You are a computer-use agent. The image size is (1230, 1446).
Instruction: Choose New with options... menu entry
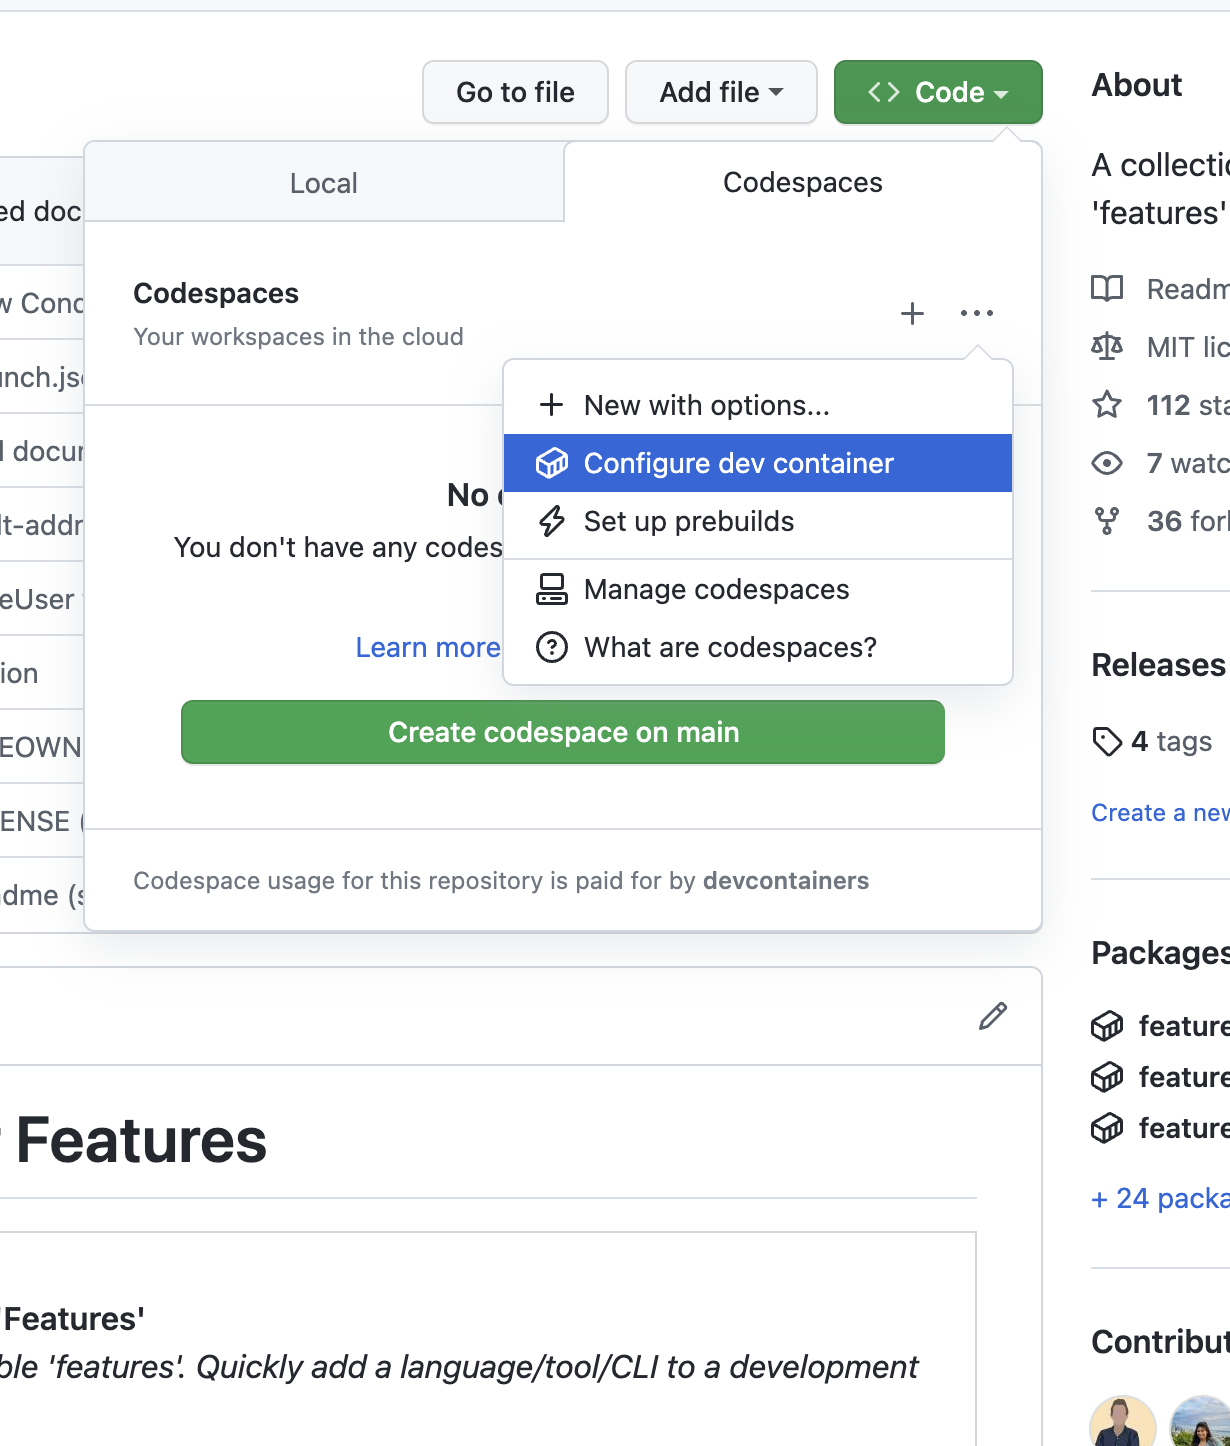758,405
